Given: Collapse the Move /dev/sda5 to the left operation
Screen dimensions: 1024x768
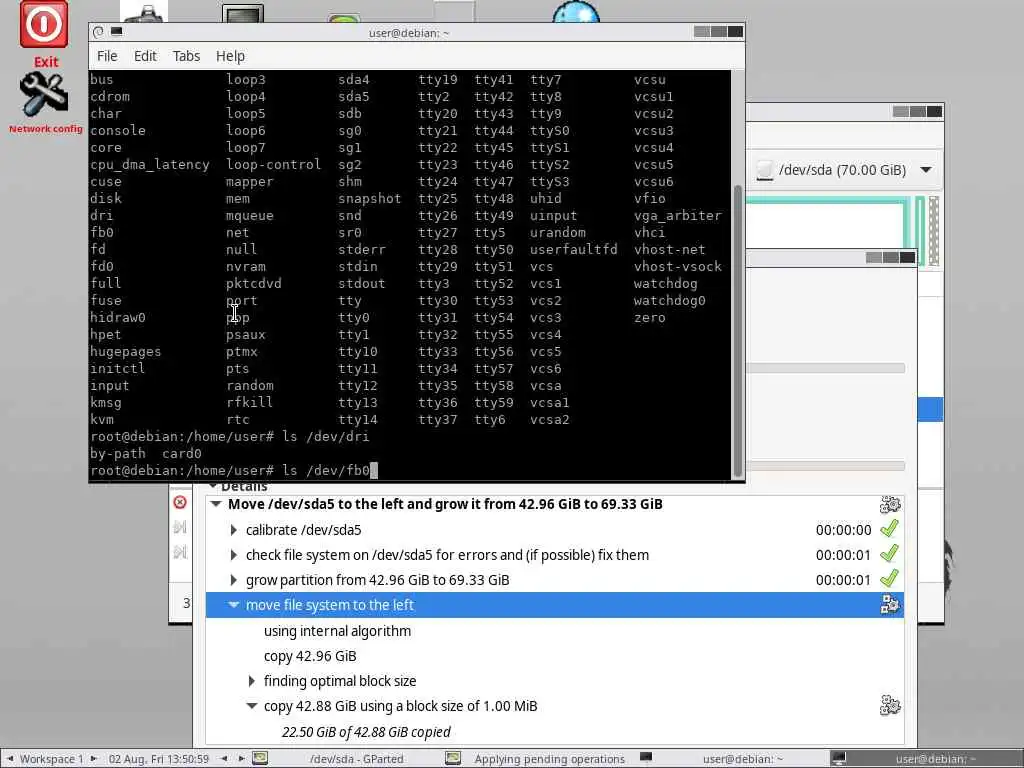Looking at the screenshot, I should 216,504.
